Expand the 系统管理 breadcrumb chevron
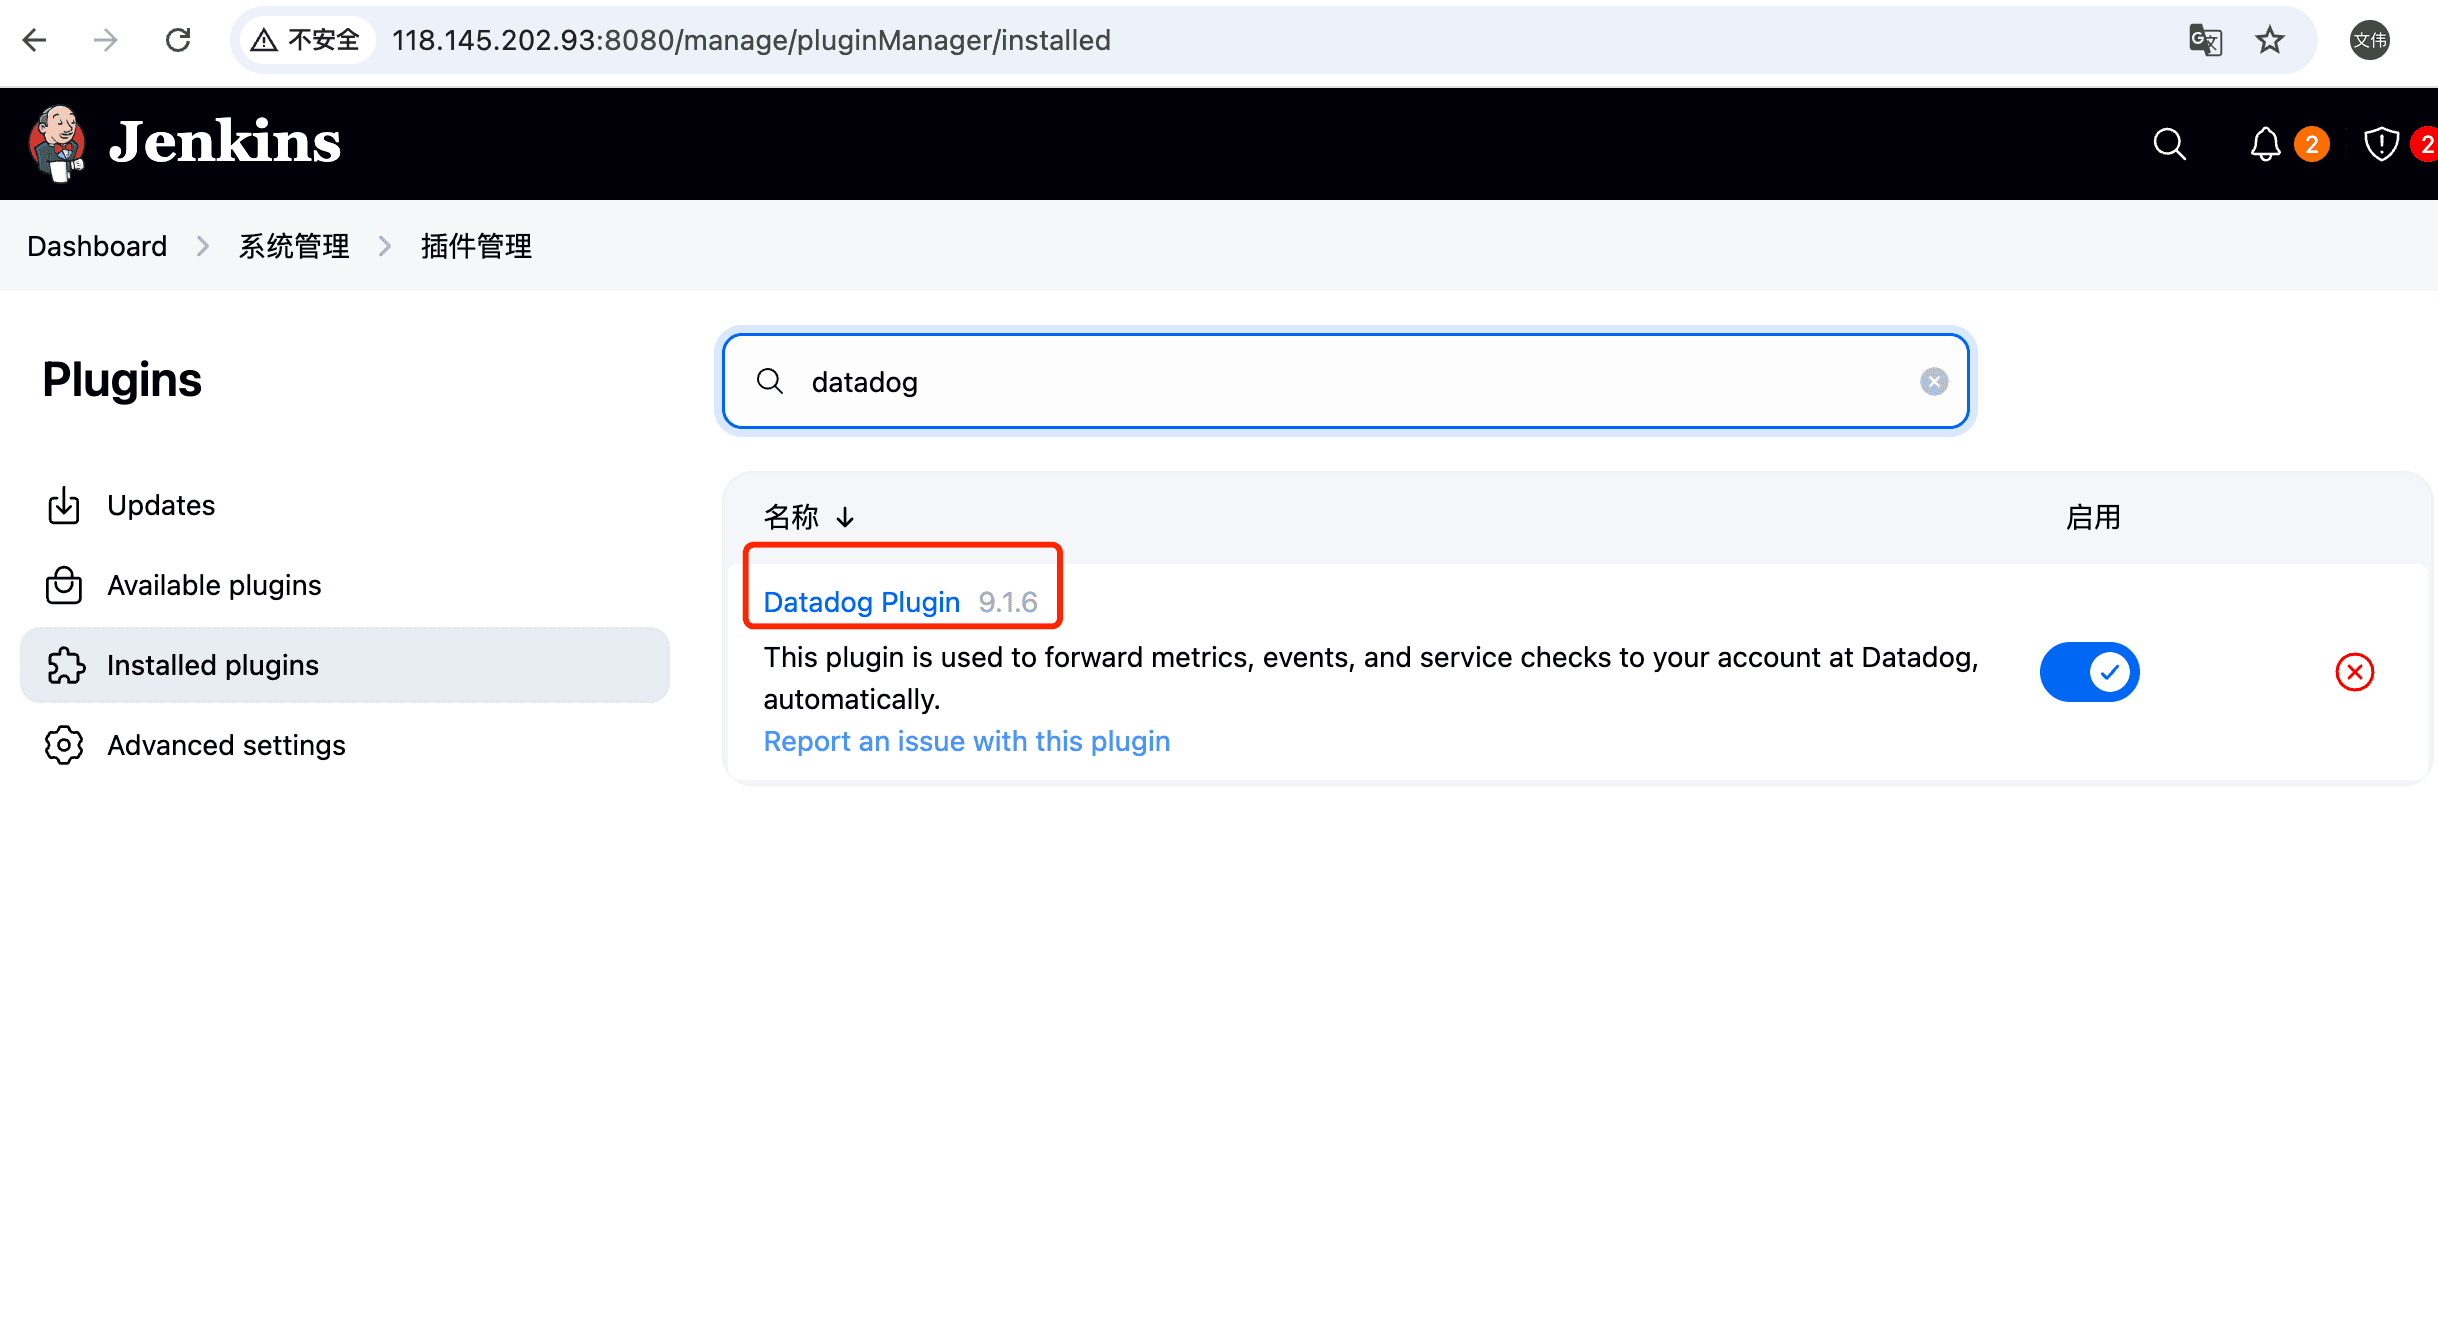Screen dimensions: 2438x1342 [x=385, y=246]
